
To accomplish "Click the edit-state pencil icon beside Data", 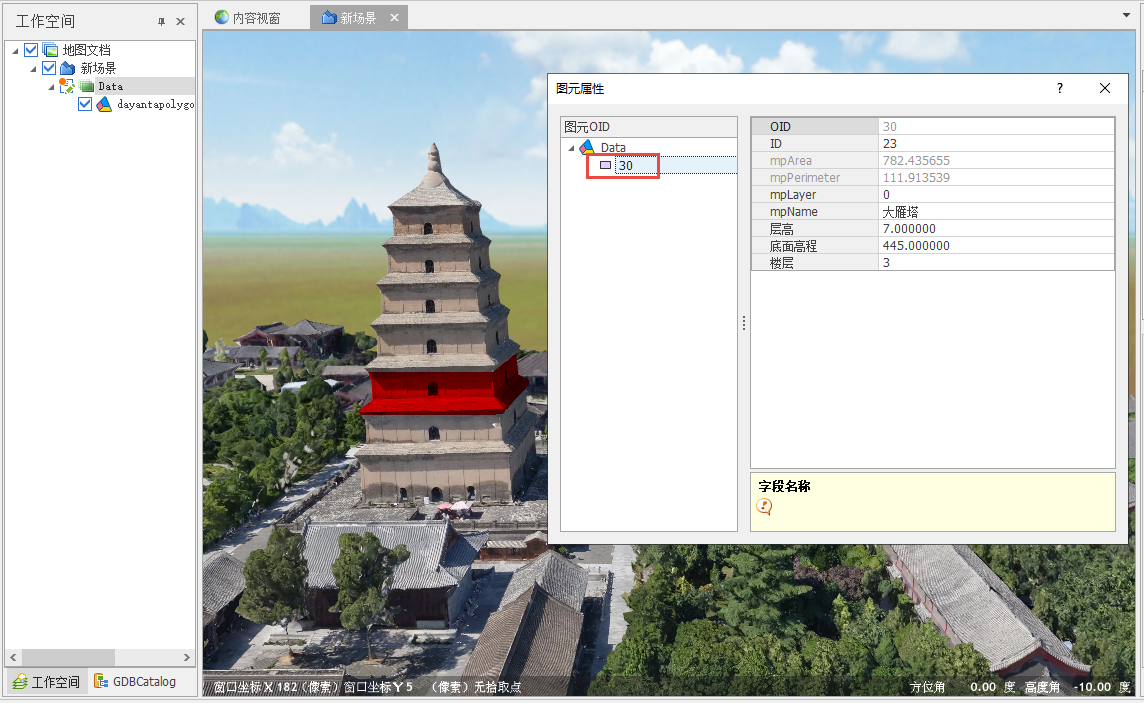I will point(67,87).
